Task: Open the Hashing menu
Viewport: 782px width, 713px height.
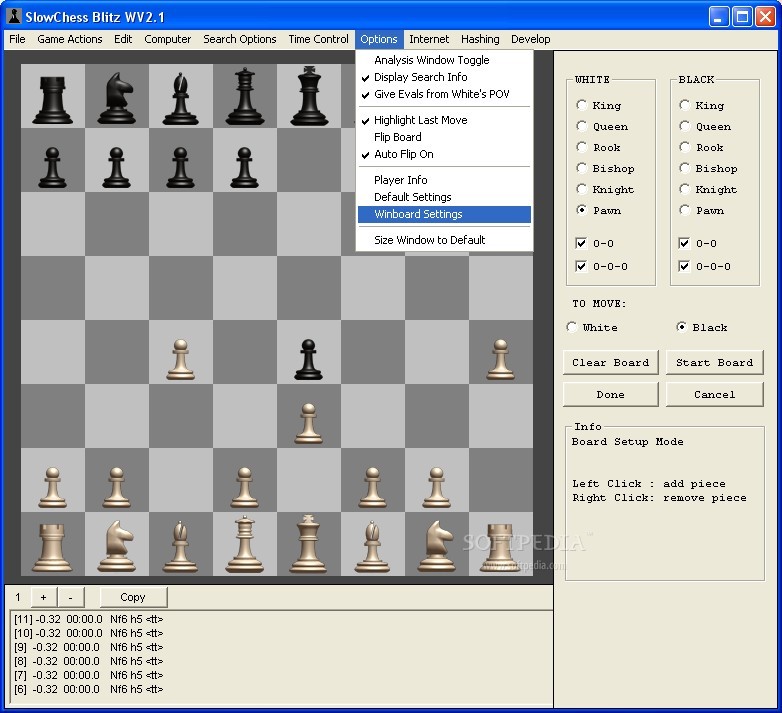Action: (x=480, y=39)
